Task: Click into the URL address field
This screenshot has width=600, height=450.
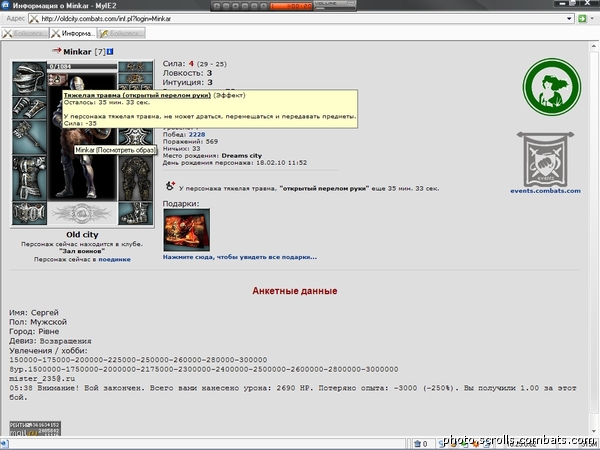Action: pyautogui.click(x=300, y=18)
